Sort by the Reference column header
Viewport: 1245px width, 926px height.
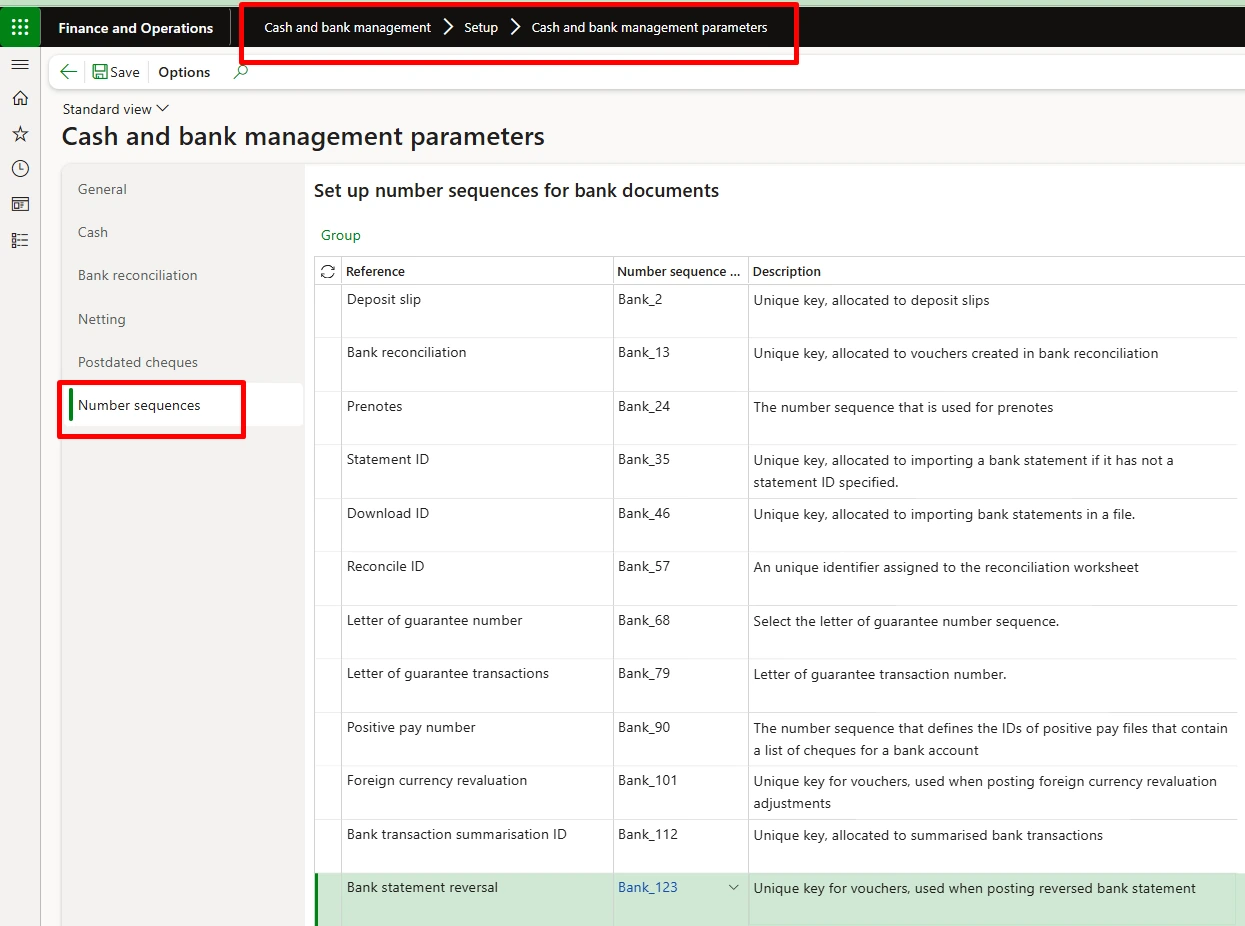tap(477, 271)
